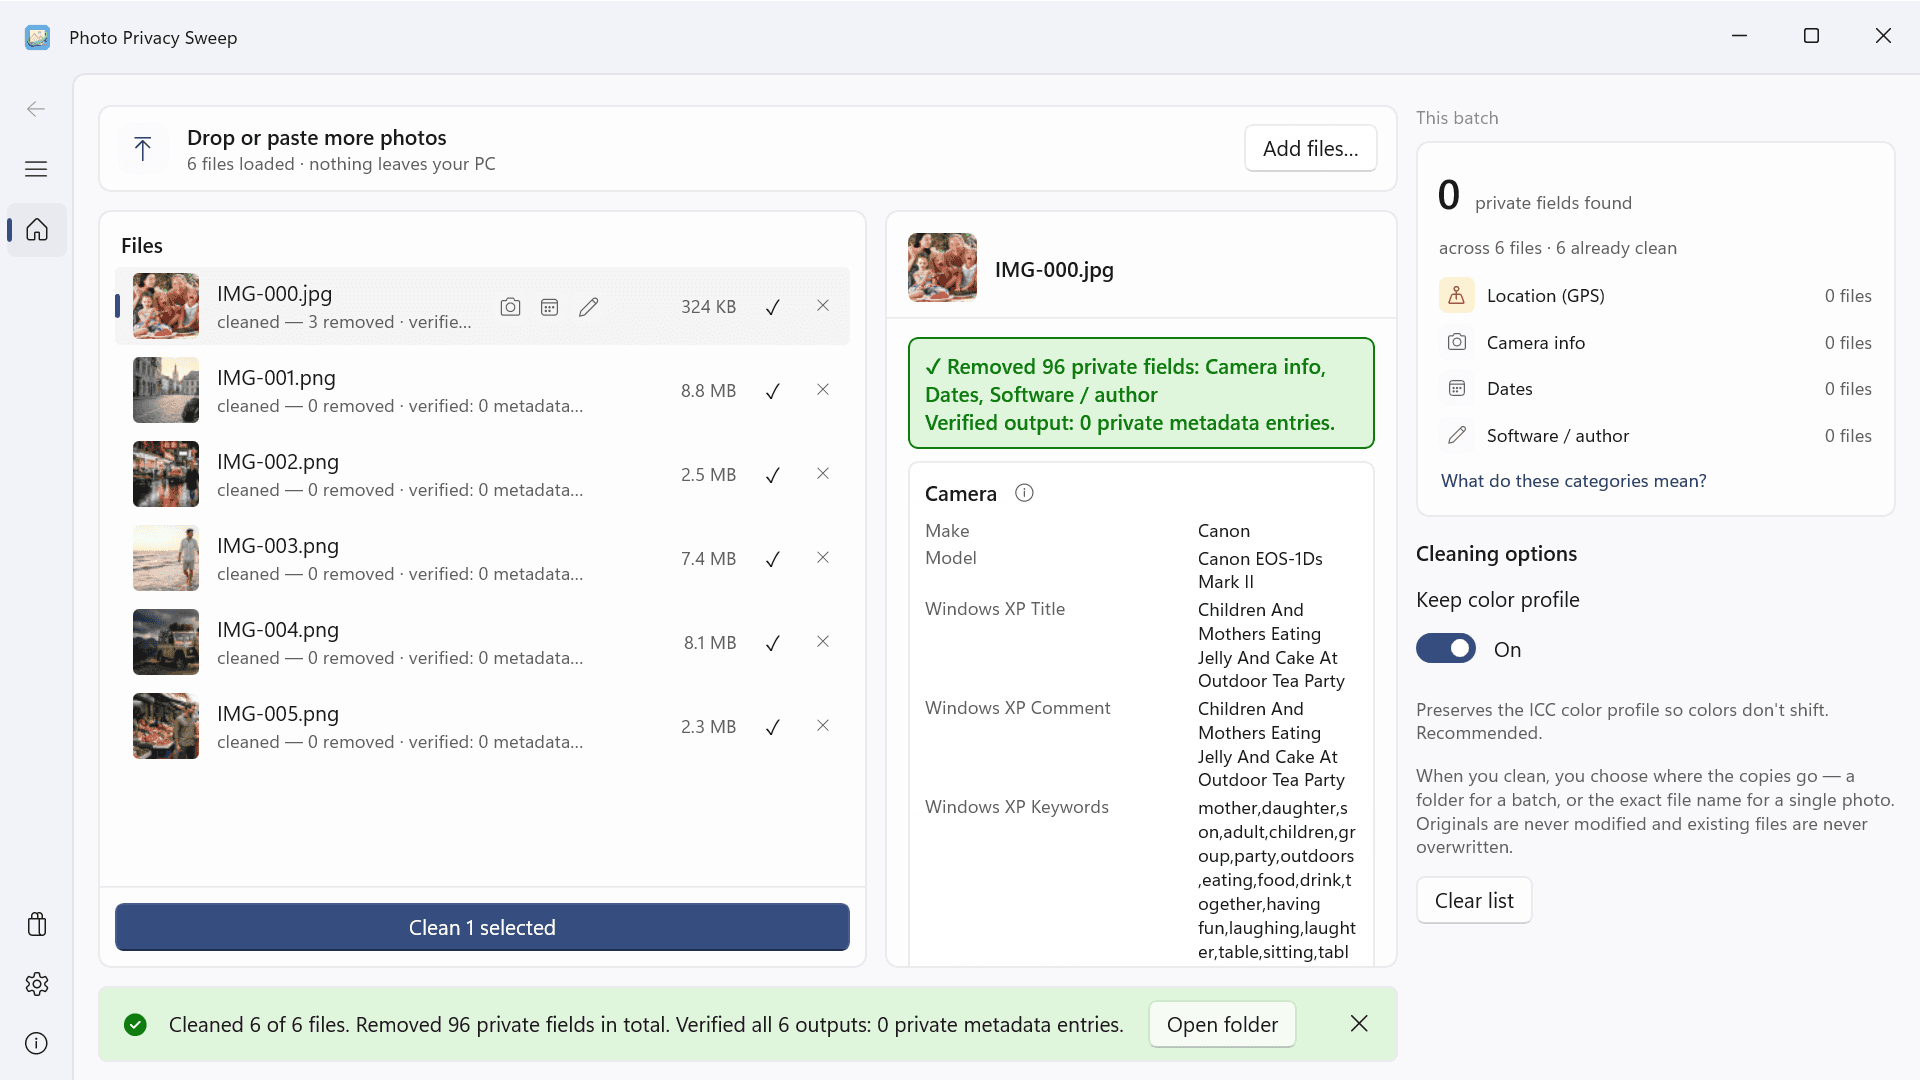Viewport: 1920px width, 1080px height.
Task: Click the IMG-001.png thumbnail image
Action: click(x=166, y=390)
